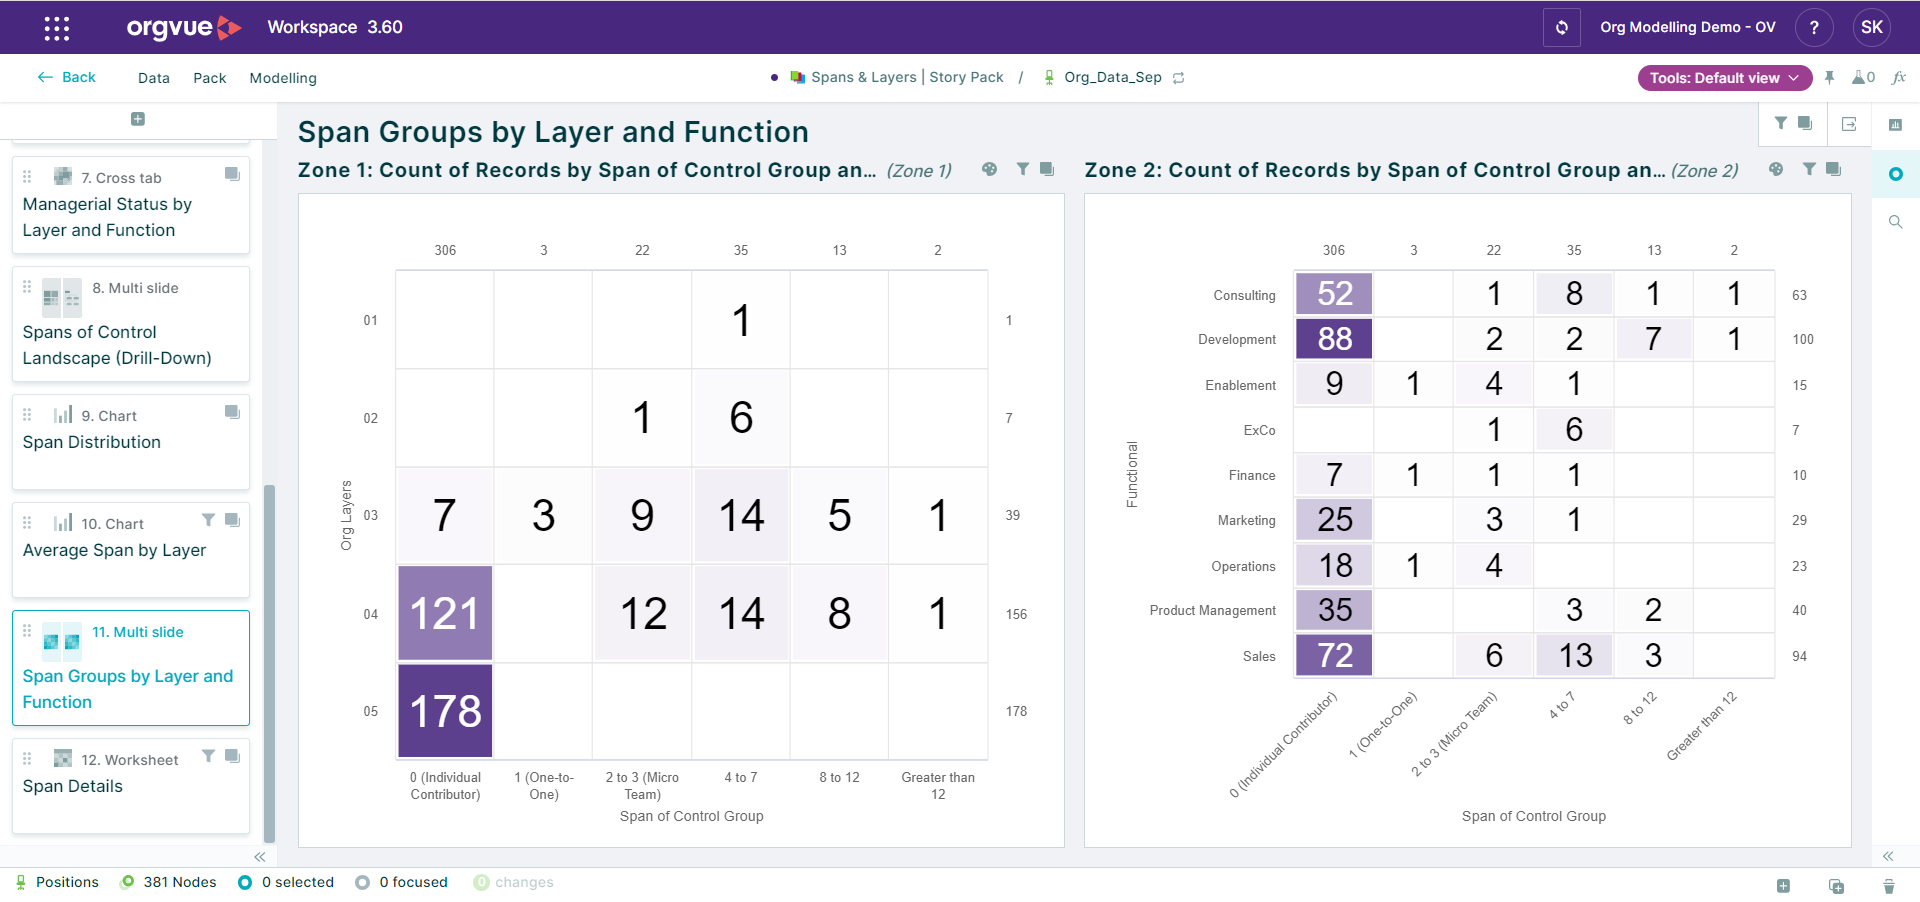Screen dimensions: 1920x902
Task: Click notes icon on Span Details card
Action: point(232,756)
